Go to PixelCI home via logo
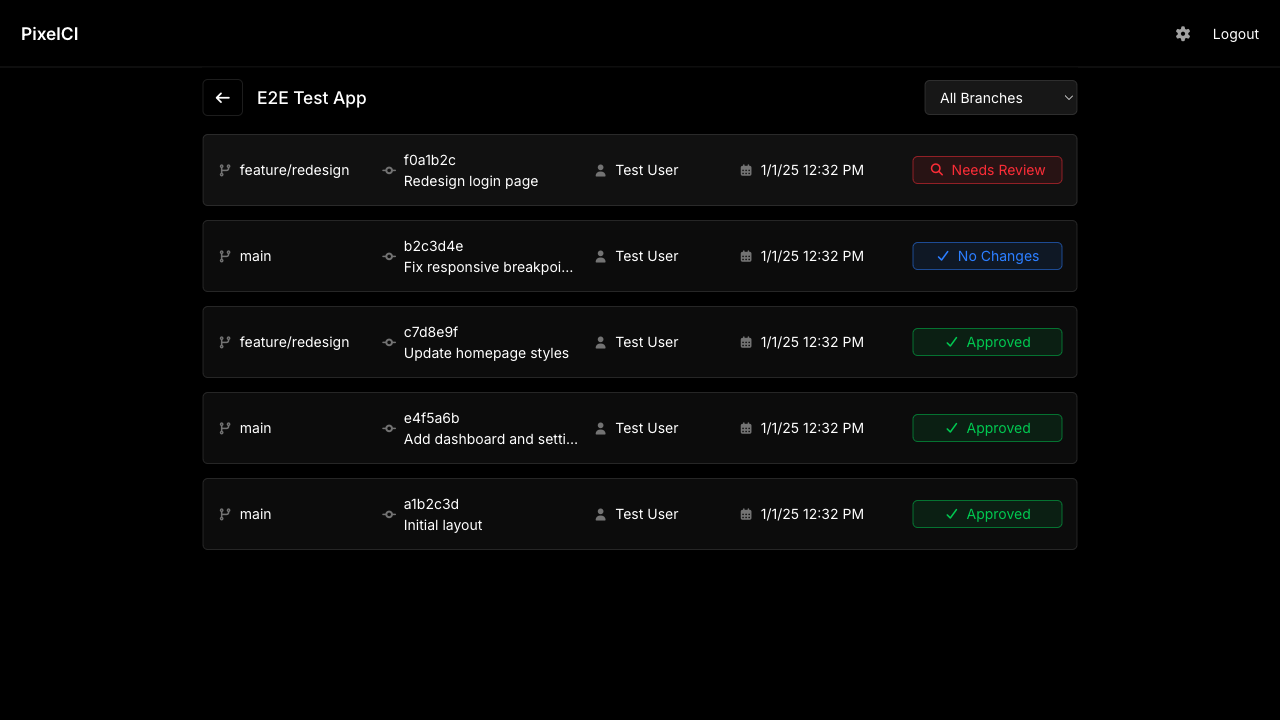 click(x=50, y=34)
